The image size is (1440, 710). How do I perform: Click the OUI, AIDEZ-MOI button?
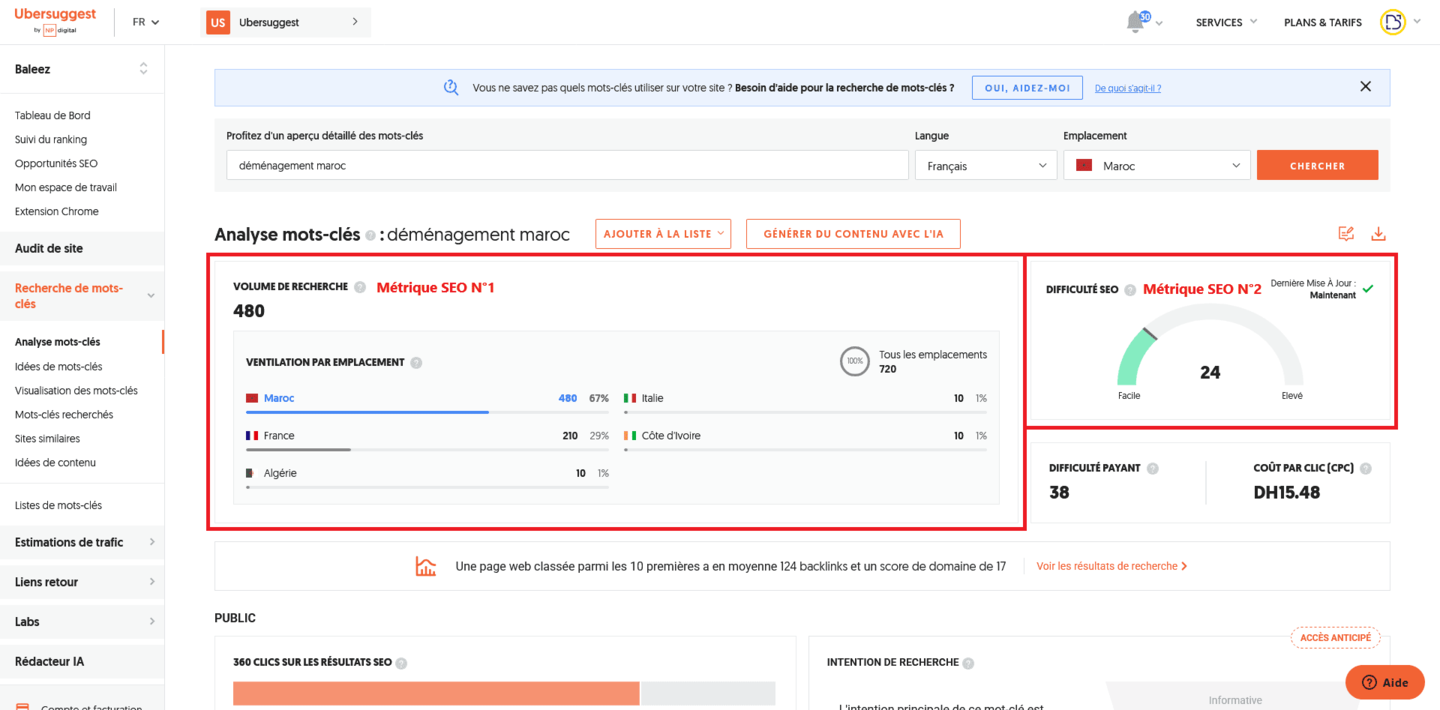1026,87
